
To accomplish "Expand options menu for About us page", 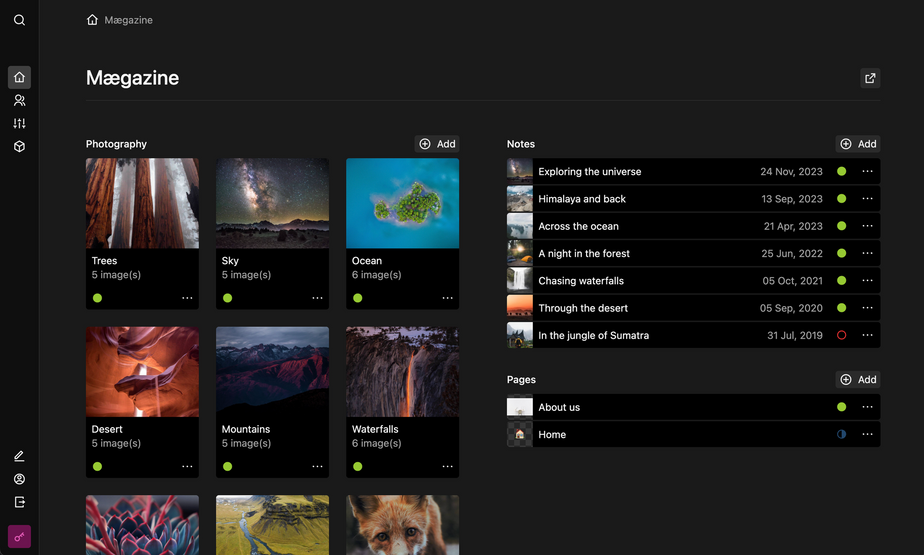I will tap(867, 407).
